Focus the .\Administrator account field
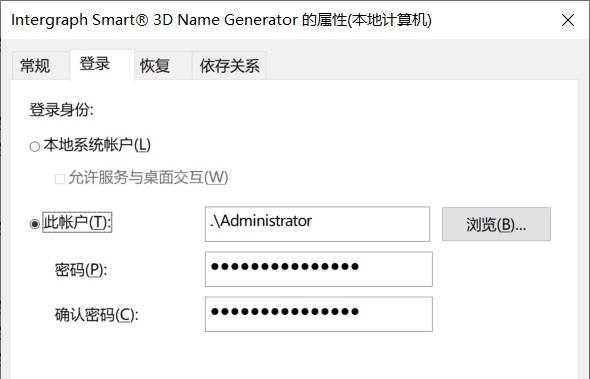590x379 pixels. click(317, 224)
